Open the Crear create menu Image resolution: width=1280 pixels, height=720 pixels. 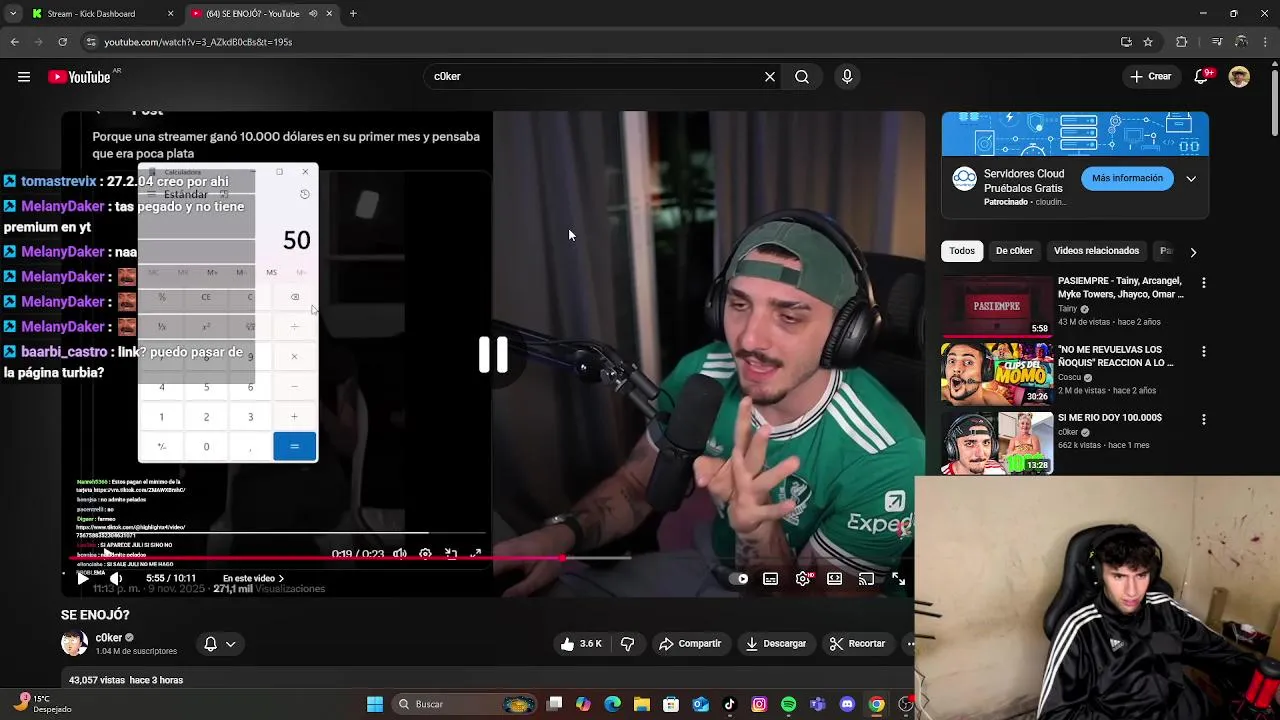[1150, 77]
